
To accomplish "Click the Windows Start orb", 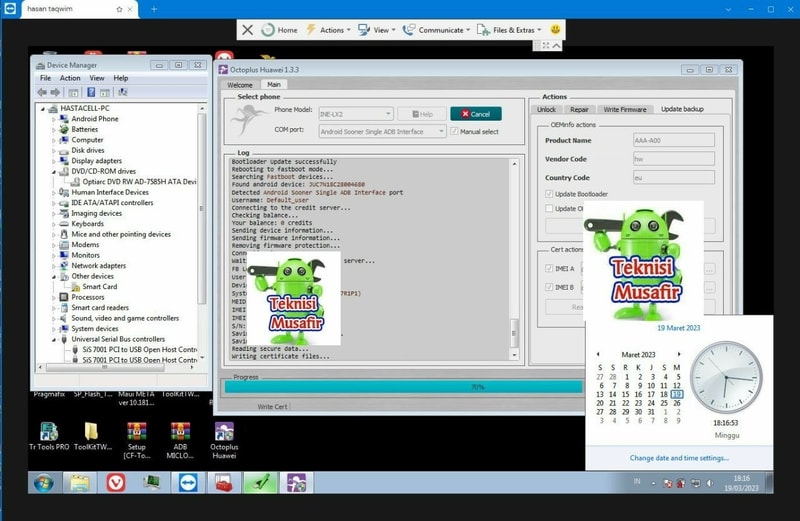I will 43,482.
